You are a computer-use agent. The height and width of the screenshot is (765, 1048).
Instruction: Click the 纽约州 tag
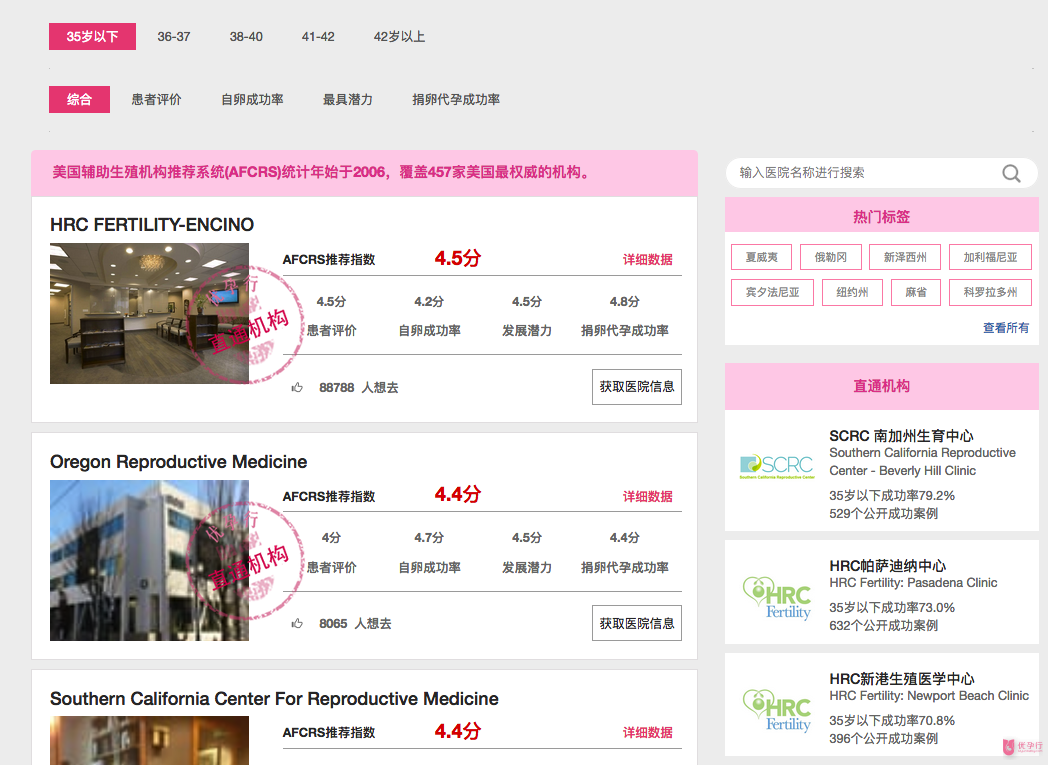853,293
